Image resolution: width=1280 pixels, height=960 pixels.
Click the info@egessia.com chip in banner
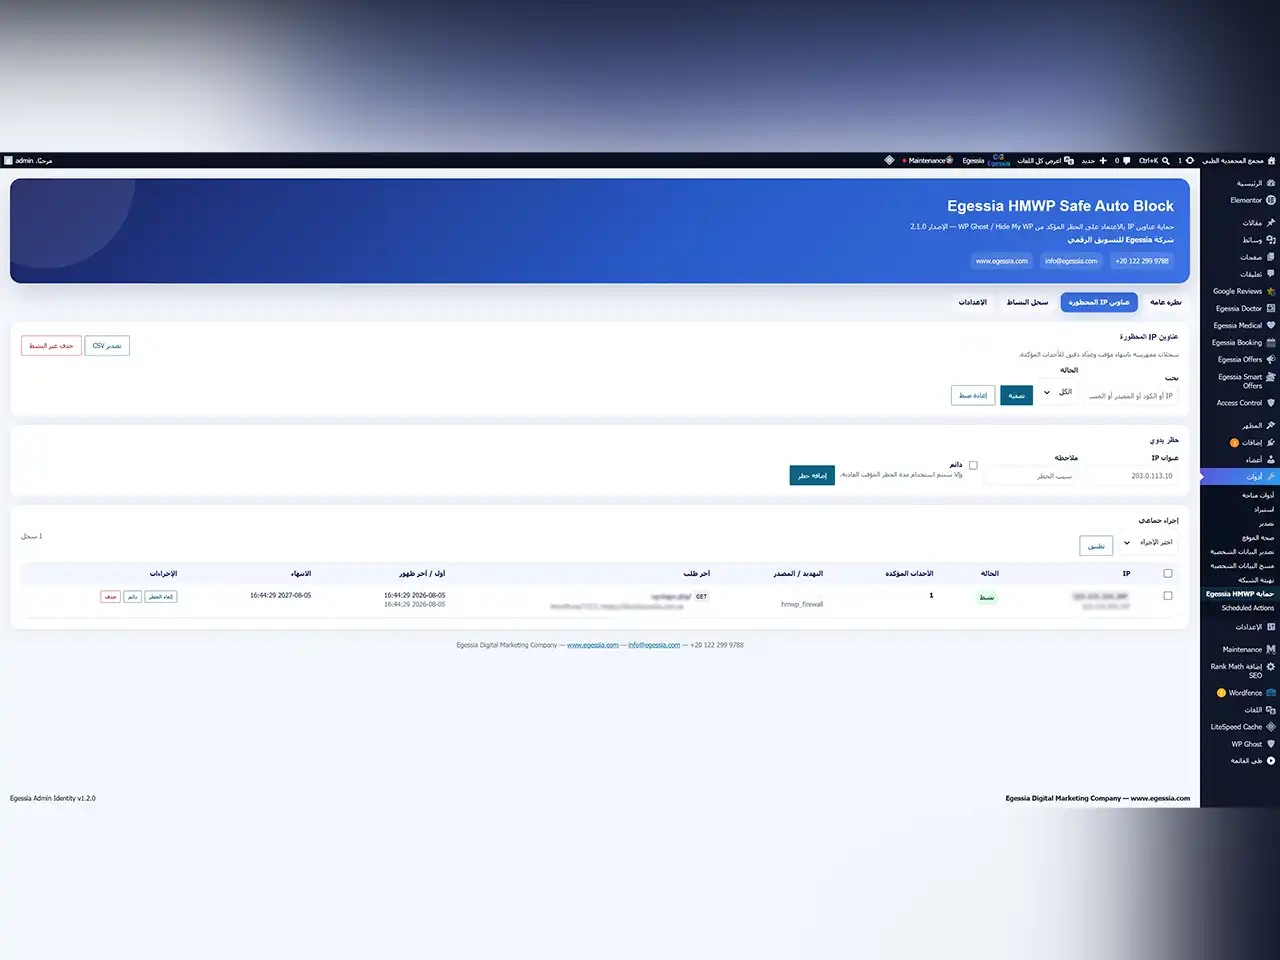(x=1071, y=261)
